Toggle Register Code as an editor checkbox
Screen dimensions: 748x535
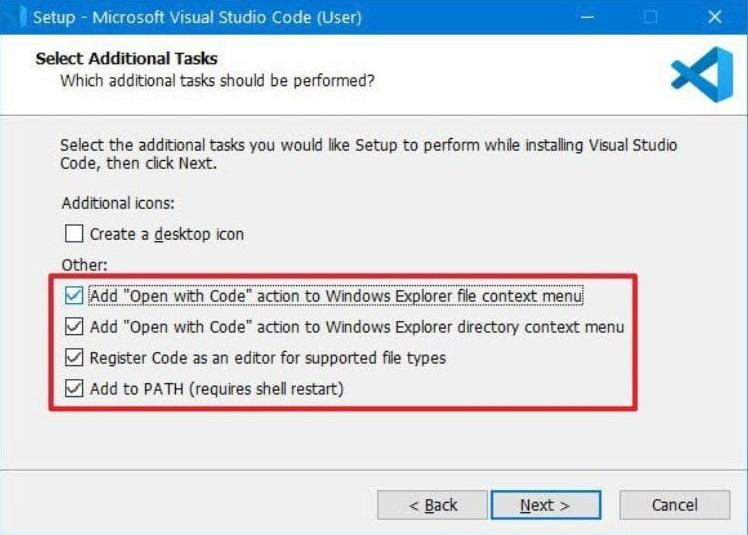click(x=74, y=358)
